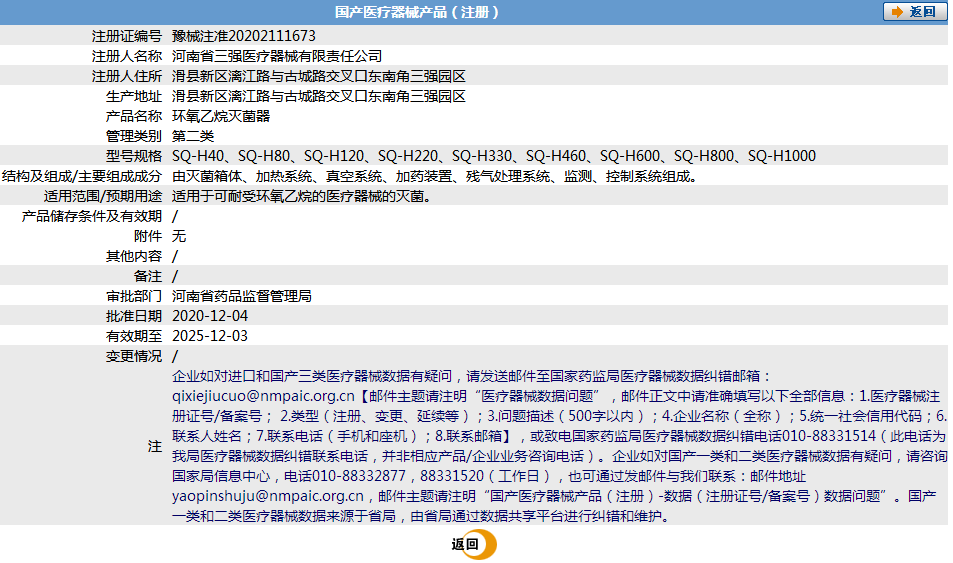Viewport: 953px width, 563px height.
Task: Click the 返回 button at top right
Action: 914,12
